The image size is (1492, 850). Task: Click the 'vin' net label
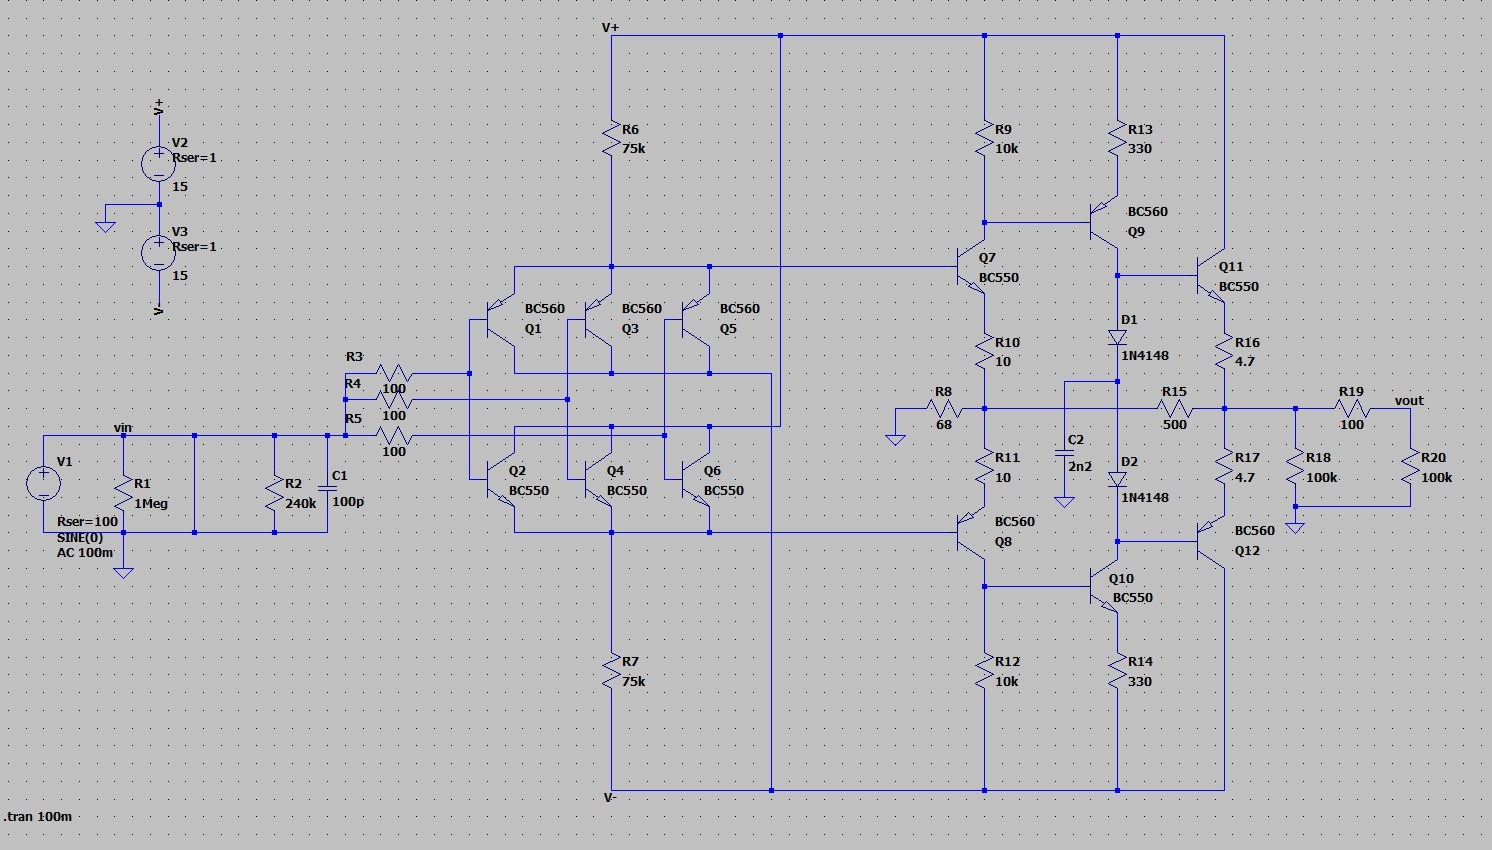(x=123, y=428)
